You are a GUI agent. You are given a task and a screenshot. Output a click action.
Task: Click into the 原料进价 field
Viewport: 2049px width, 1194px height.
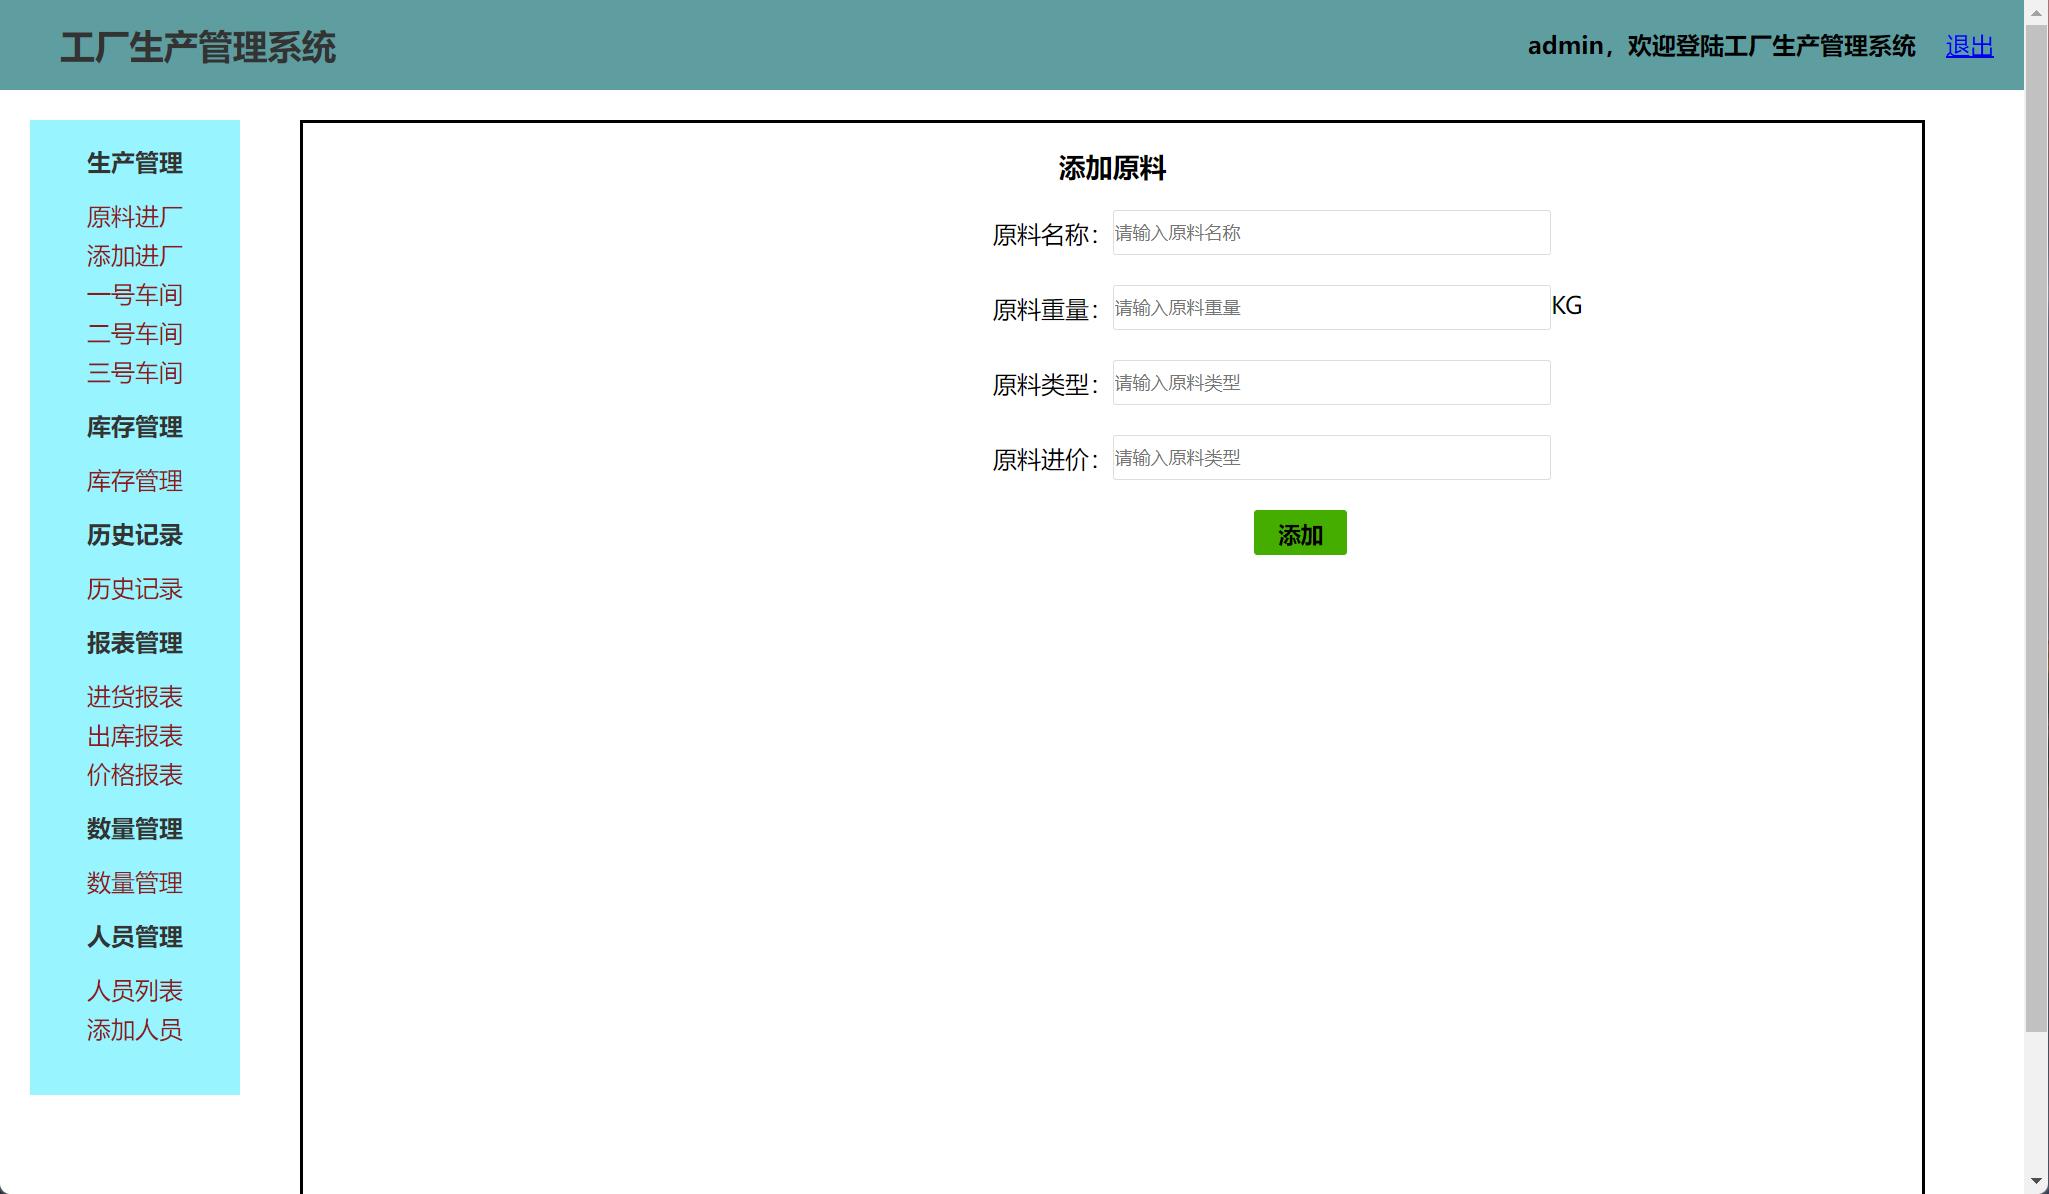[1330, 458]
